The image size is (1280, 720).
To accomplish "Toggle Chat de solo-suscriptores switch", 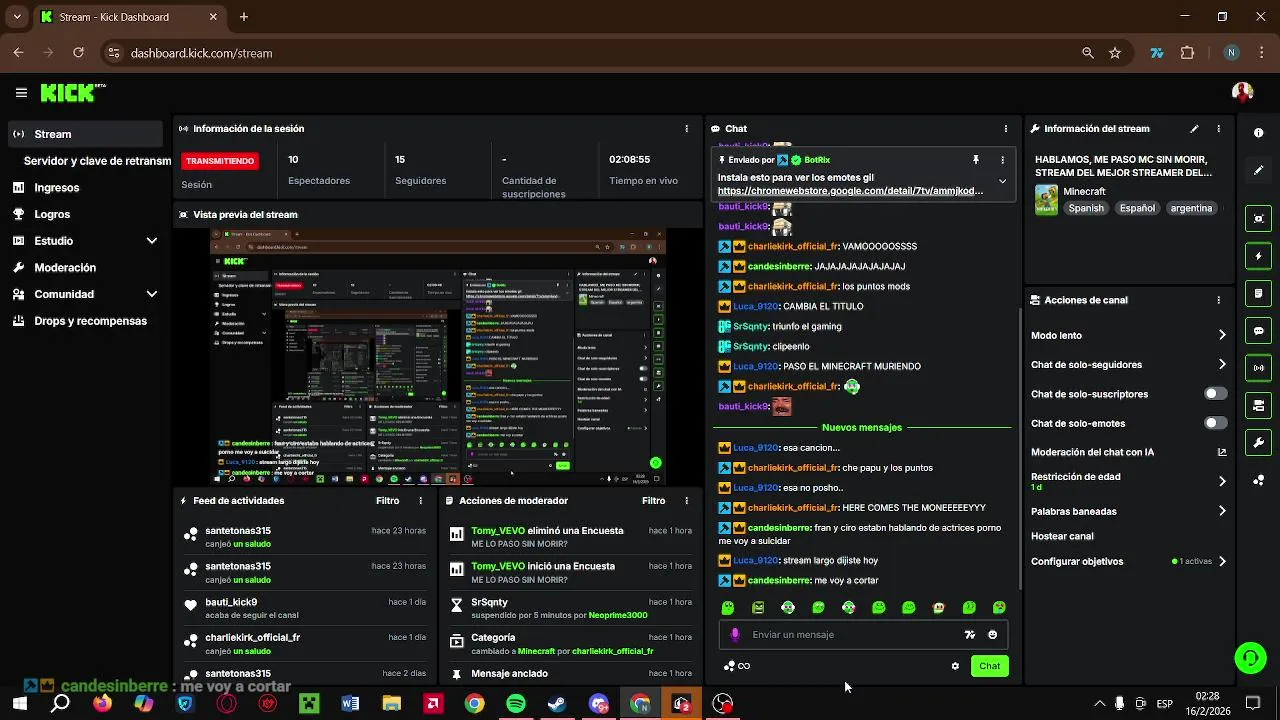I will tap(1215, 394).
